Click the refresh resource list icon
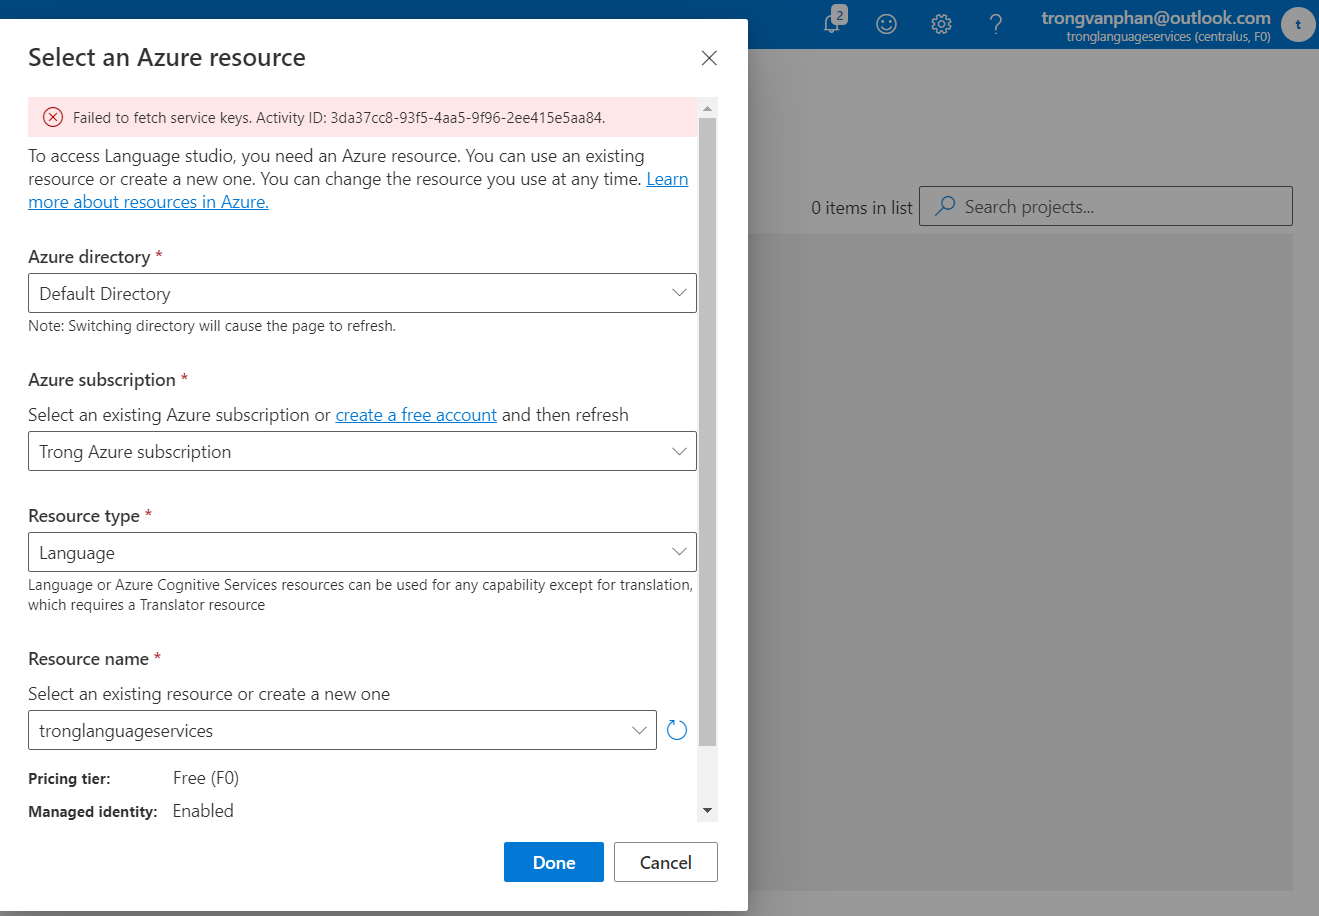The image size is (1319, 916). pyautogui.click(x=677, y=730)
